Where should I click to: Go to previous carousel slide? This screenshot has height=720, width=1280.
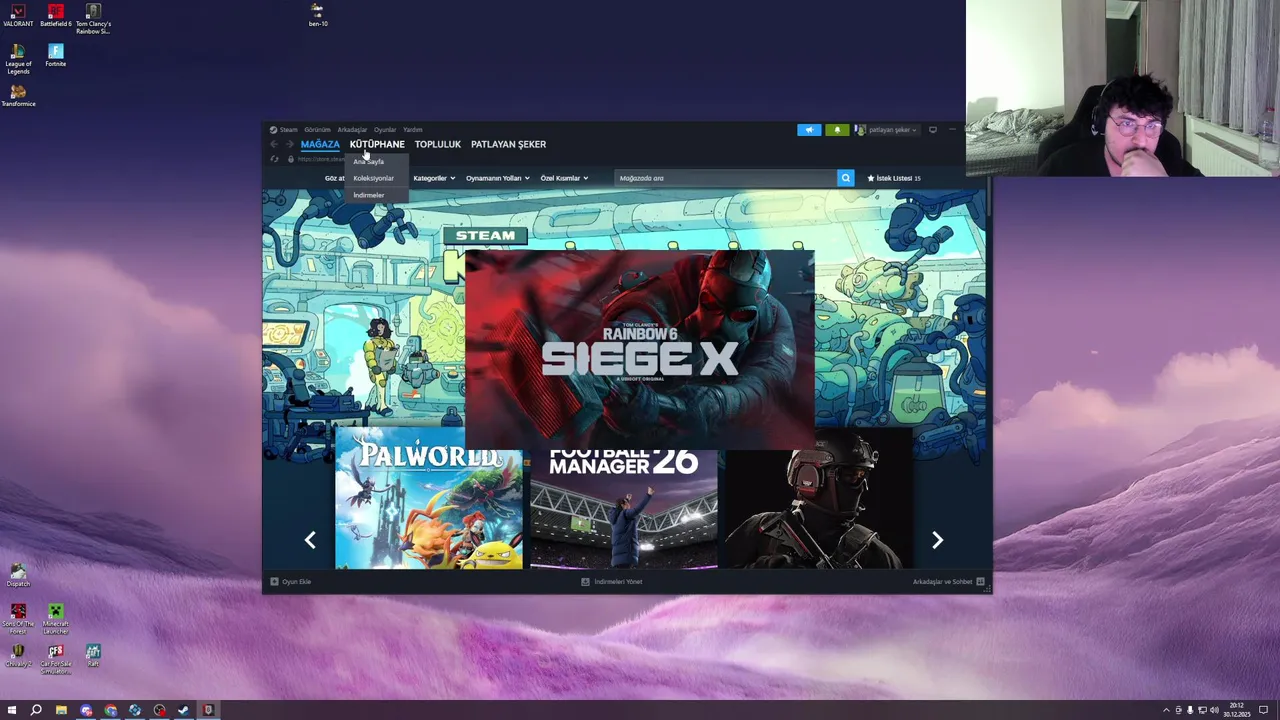(x=310, y=540)
